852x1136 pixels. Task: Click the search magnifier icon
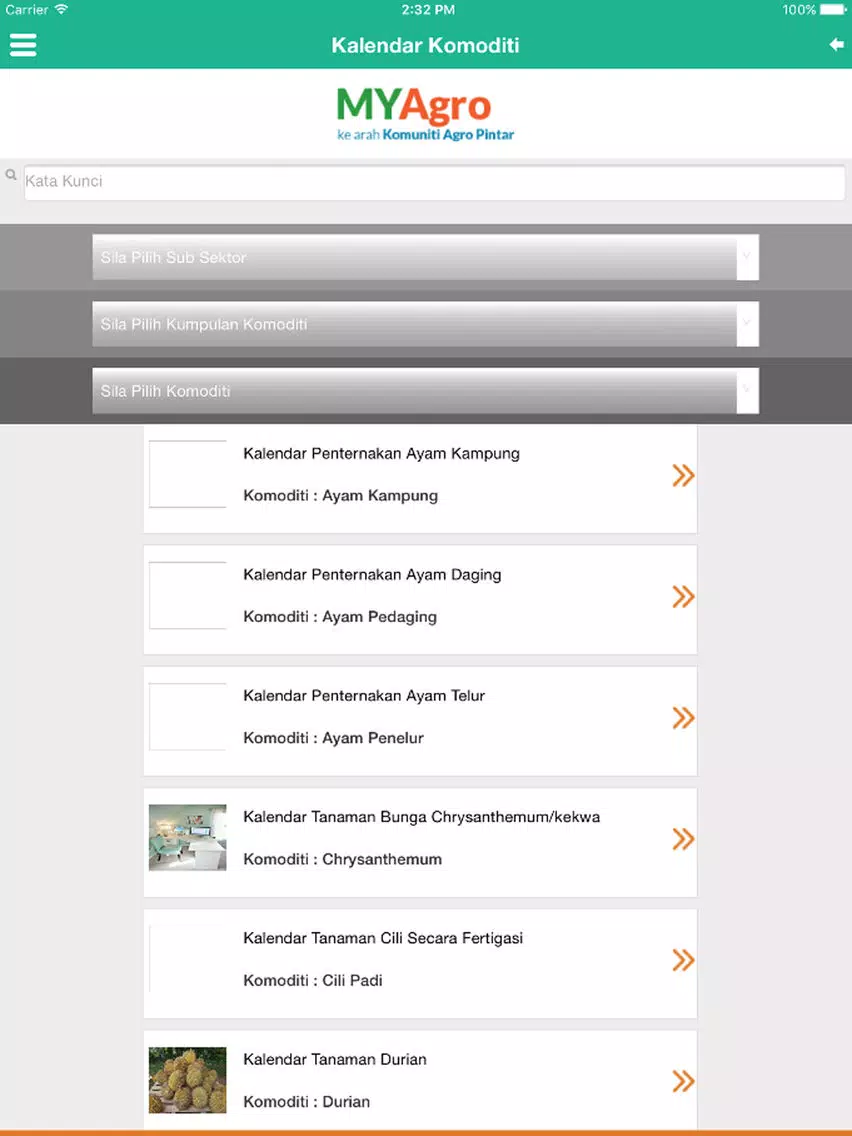click(x=11, y=175)
